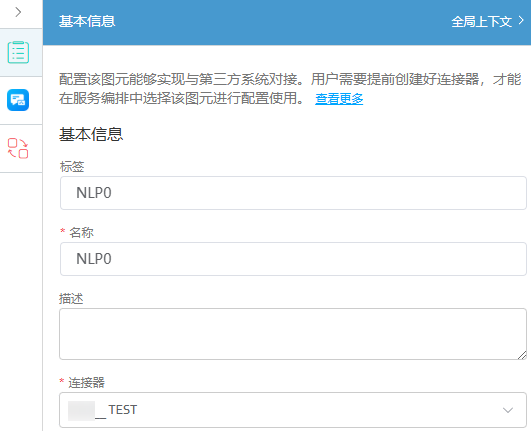The image size is (531, 431).
Task: Select the teal clipboard list sidebar icon
Action: 18,52
